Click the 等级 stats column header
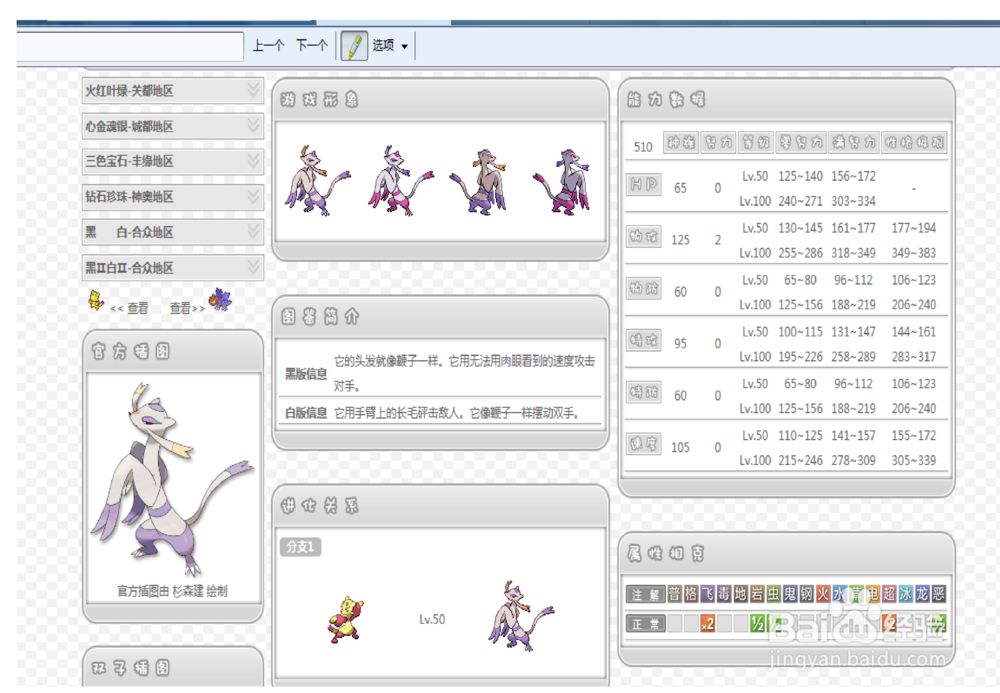Image resolution: width=1000 pixels, height=693 pixels. 756,142
